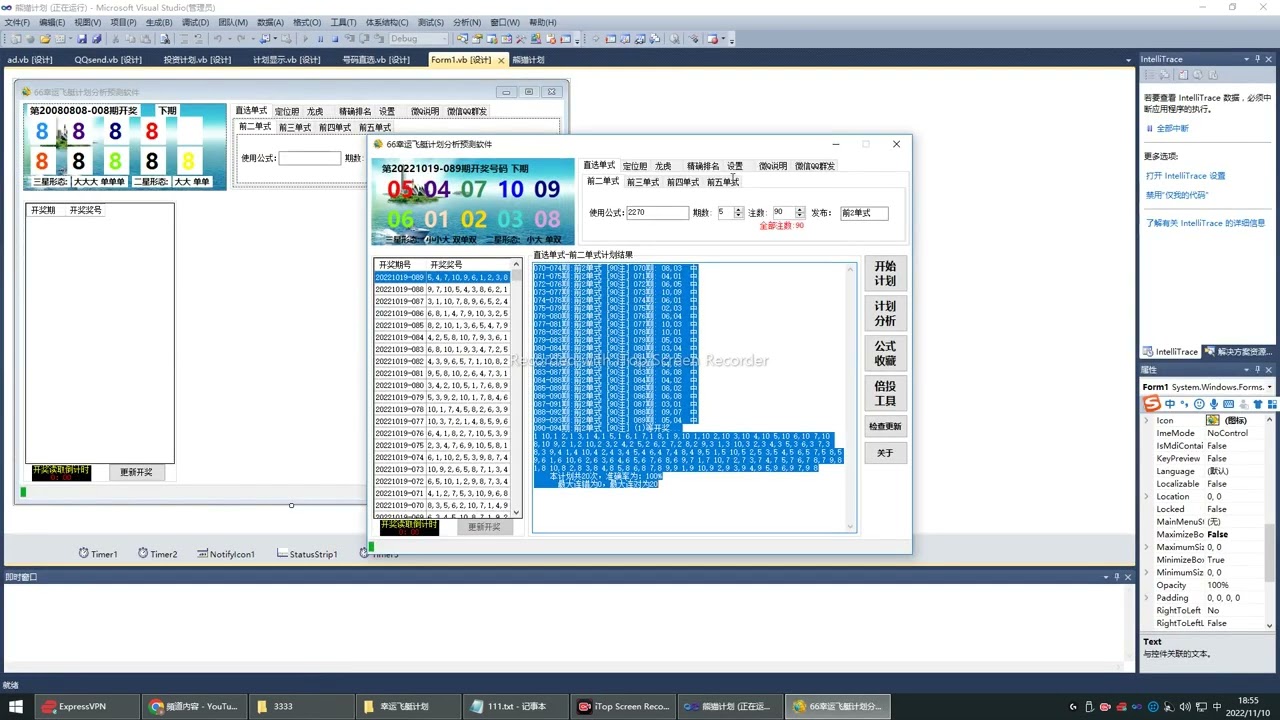Click the 计划分析 button

pyautogui.click(x=885, y=313)
